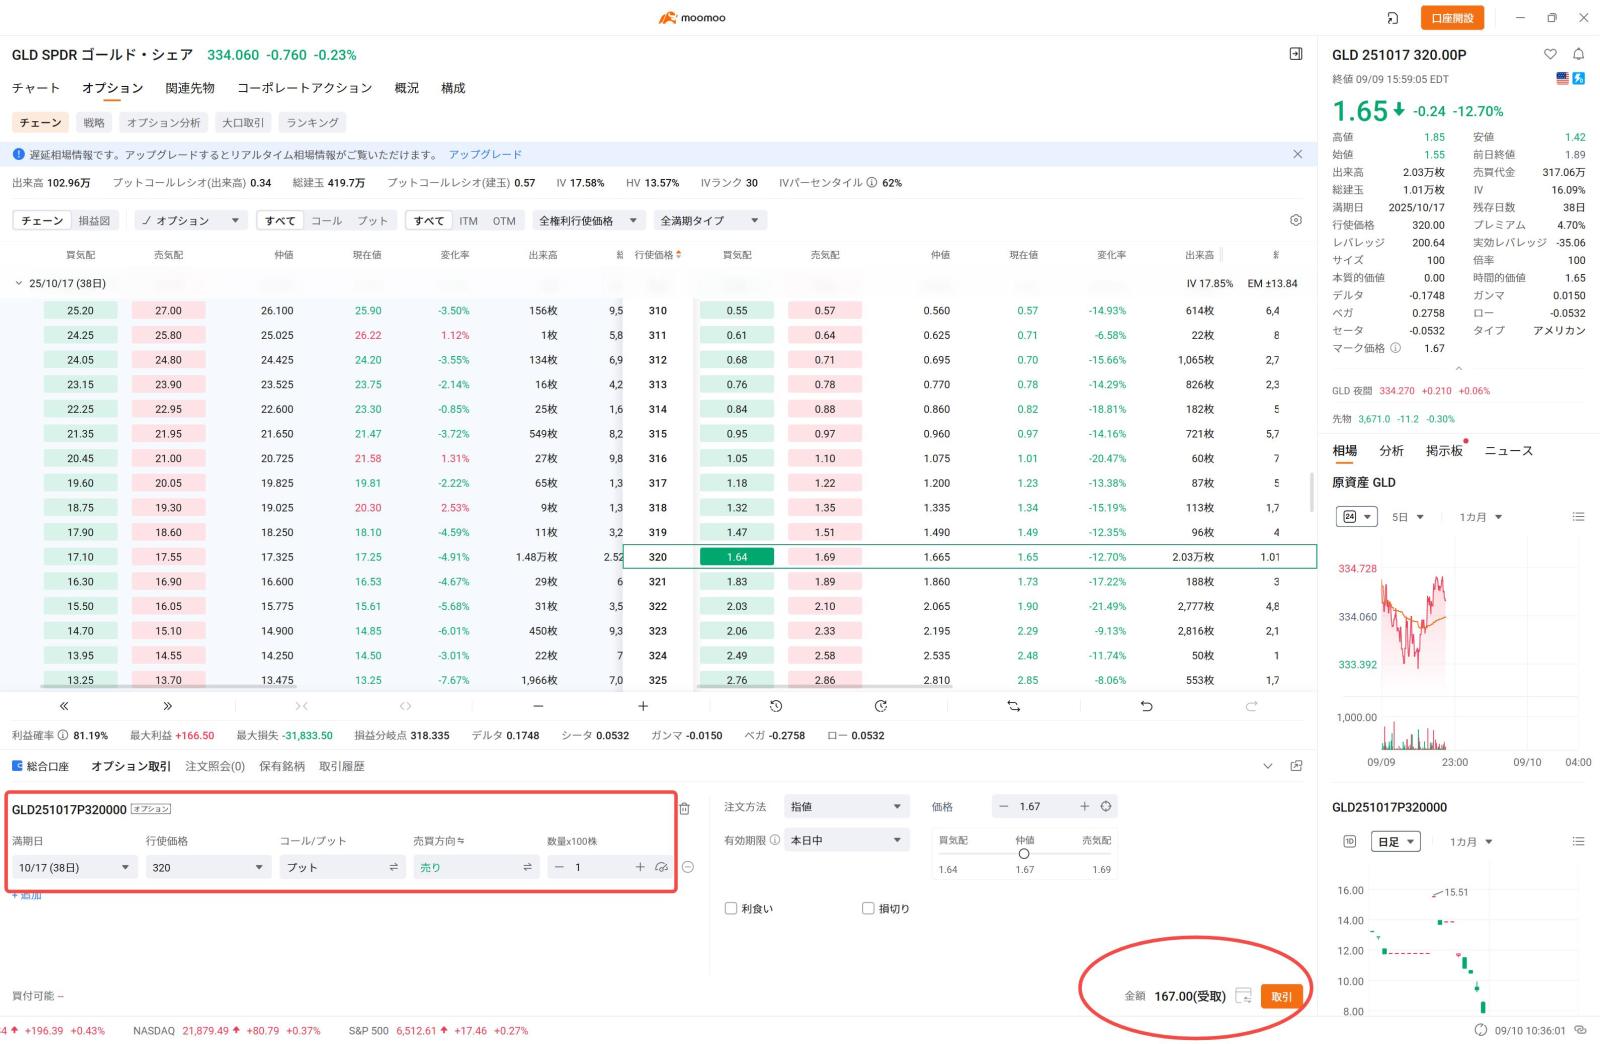Filter chain to OTM options
This screenshot has height=1044, width=1600.
pyautogui.click(x=504, y=220)
